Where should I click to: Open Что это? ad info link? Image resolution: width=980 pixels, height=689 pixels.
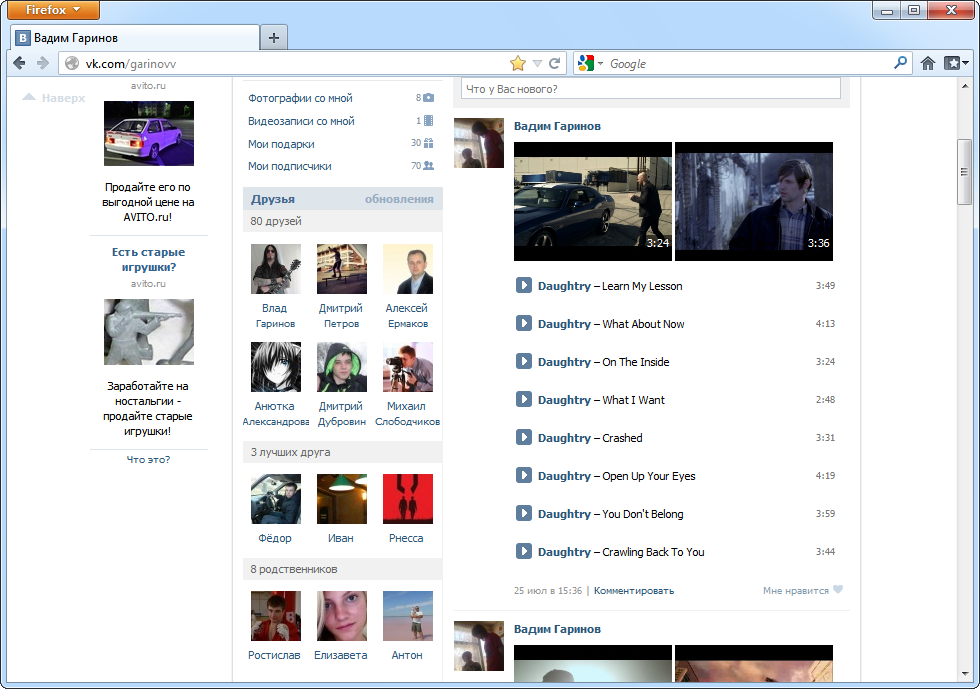tap(148, 459)
